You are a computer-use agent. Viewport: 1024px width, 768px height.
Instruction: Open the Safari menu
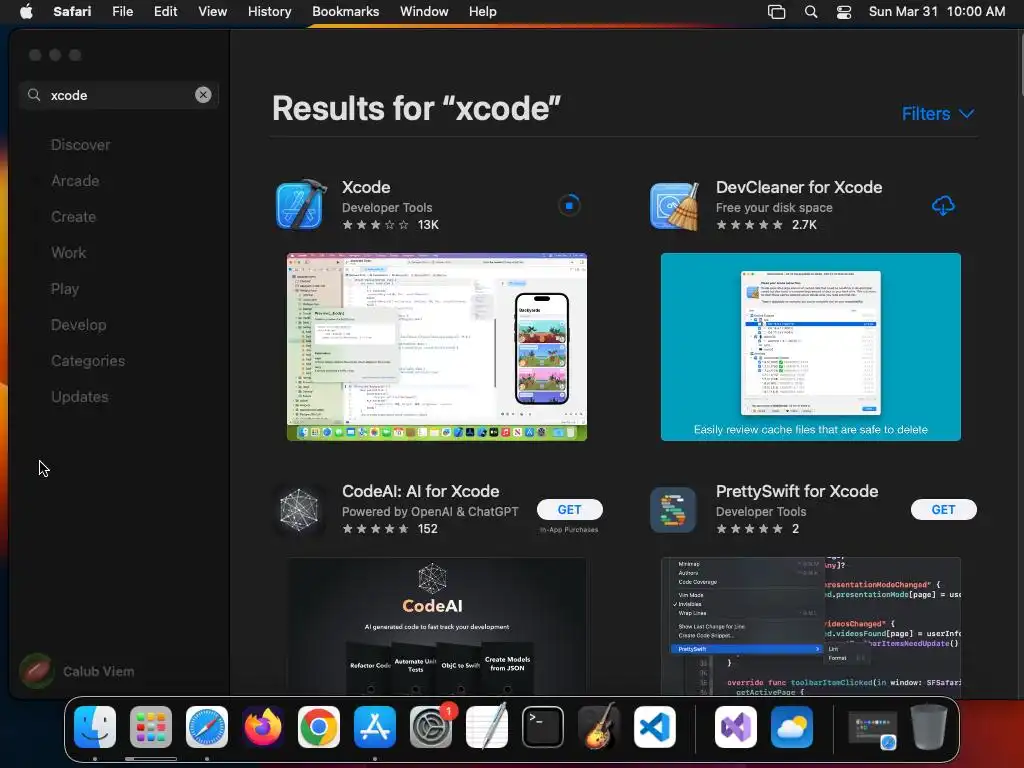(x=72, y=12)
